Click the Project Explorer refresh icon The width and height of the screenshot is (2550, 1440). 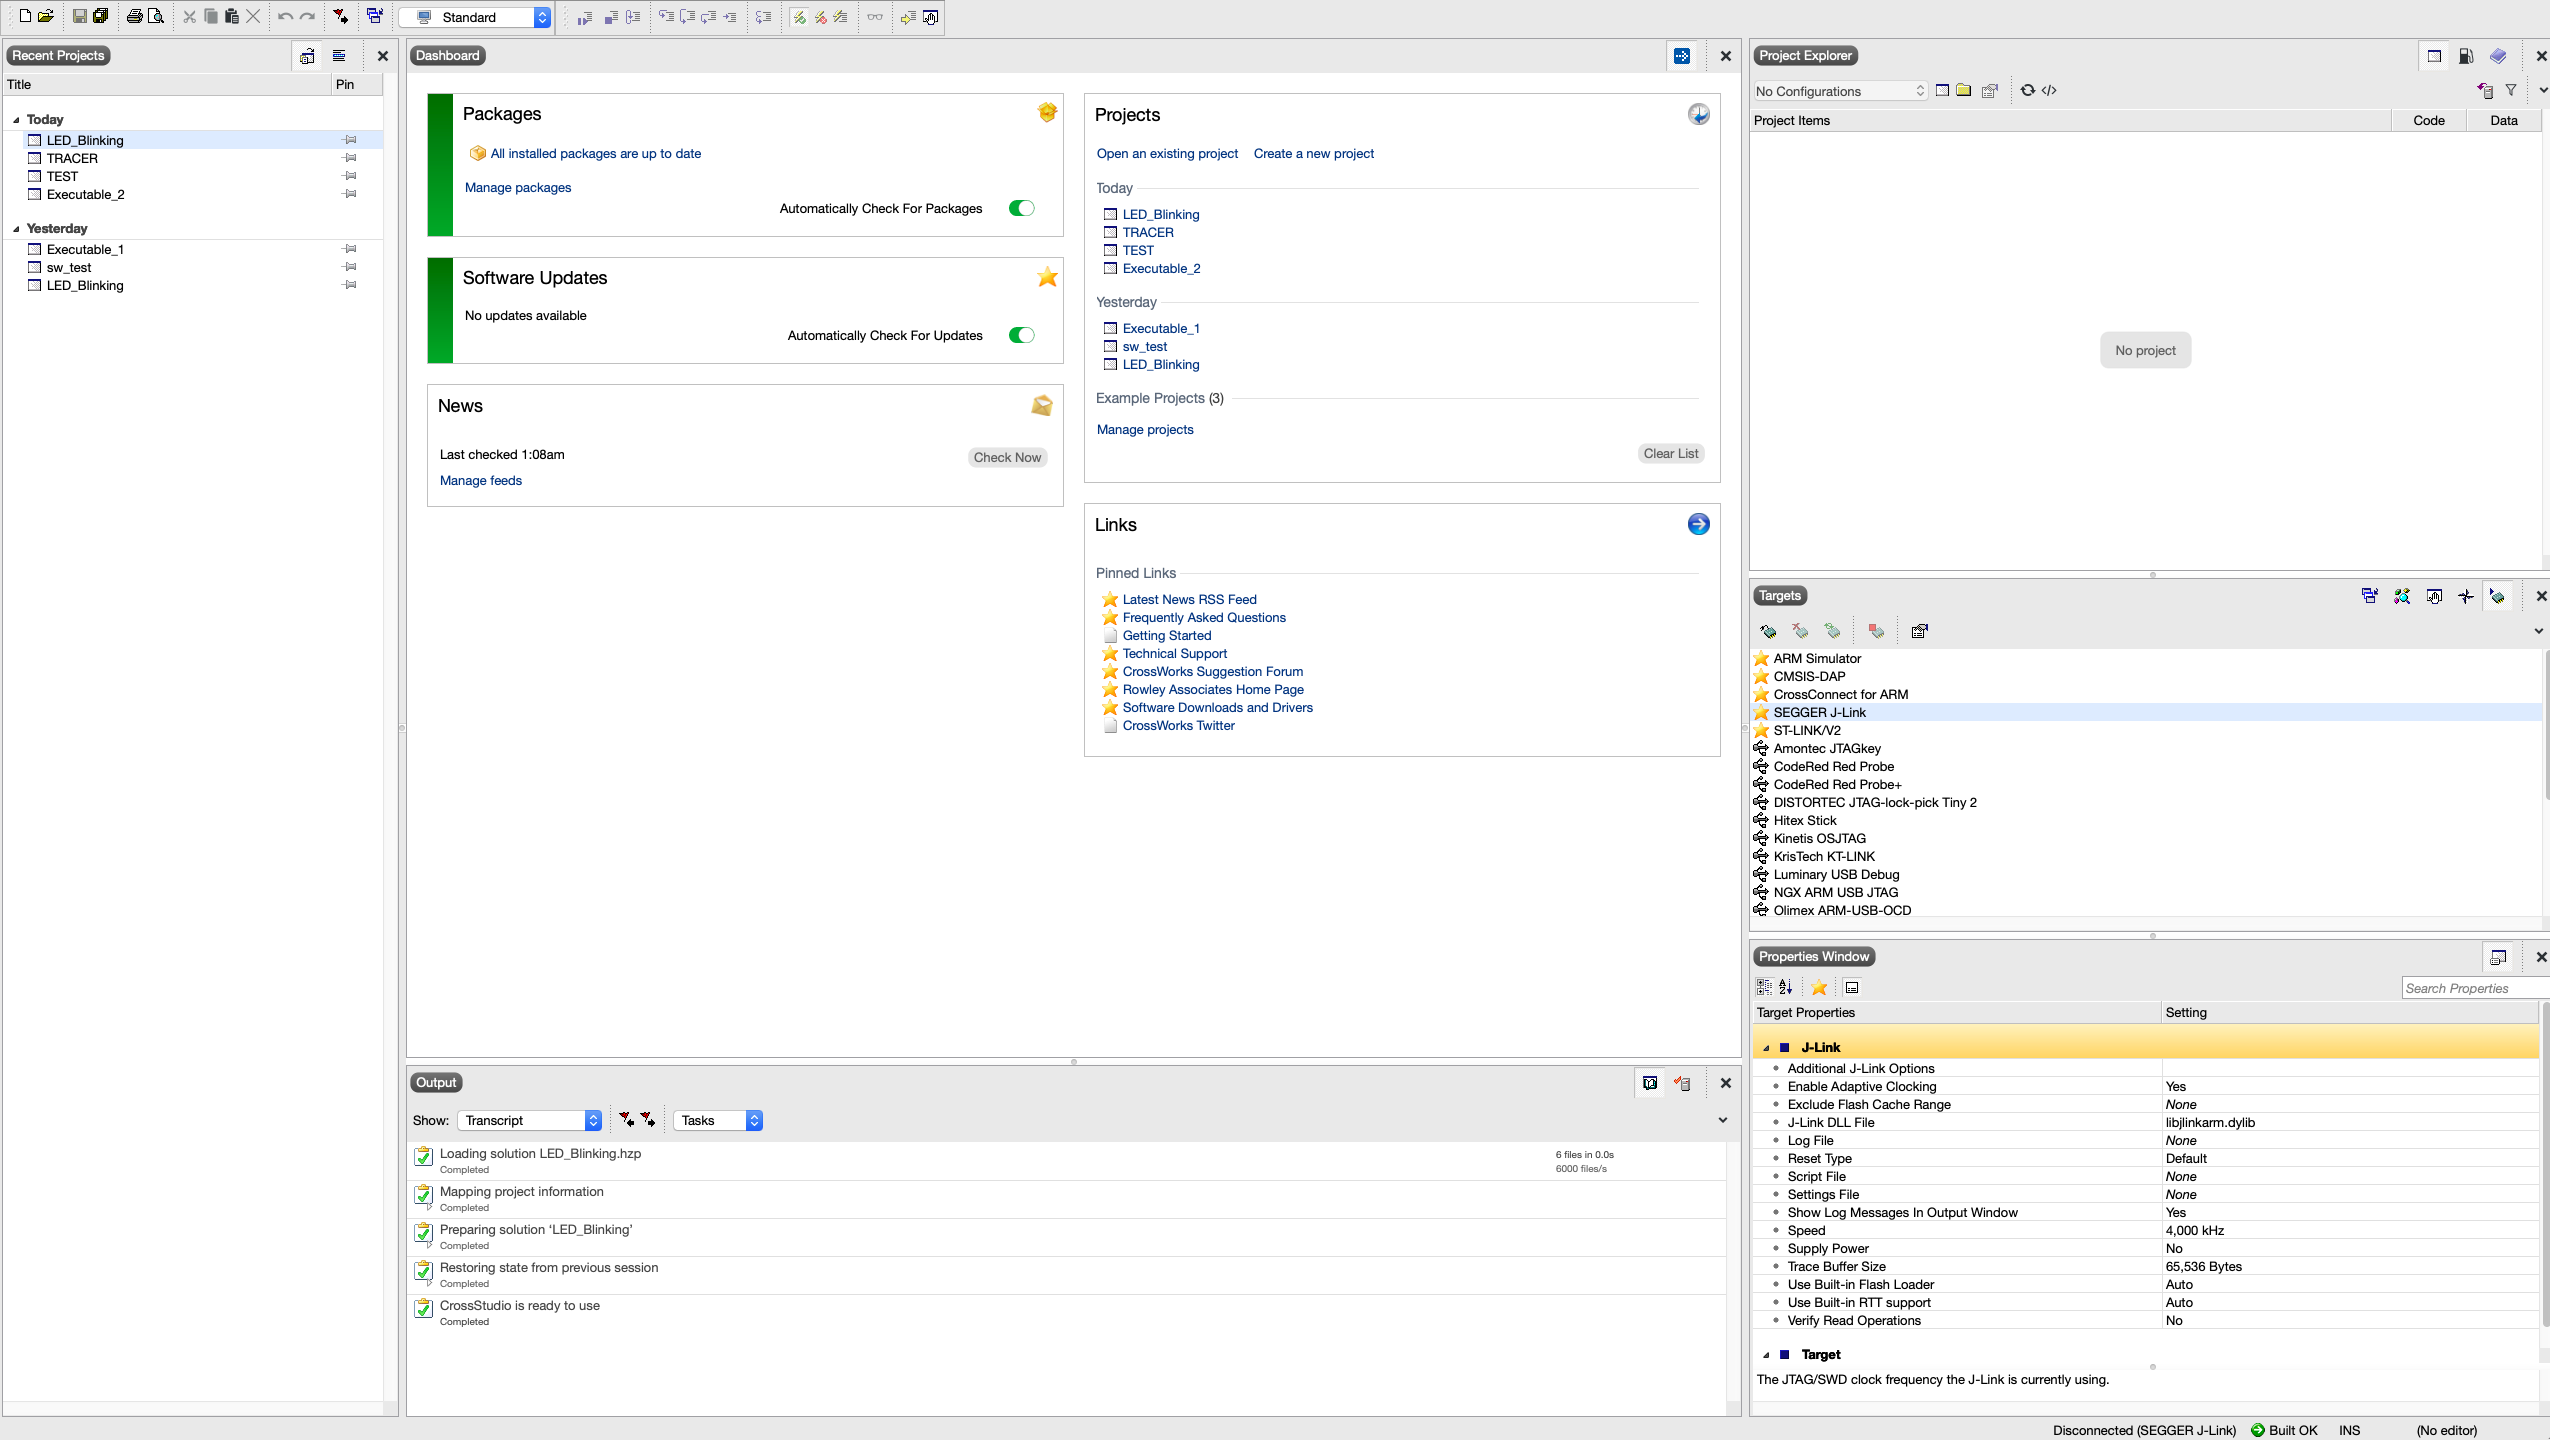(x=2027, y=90)
